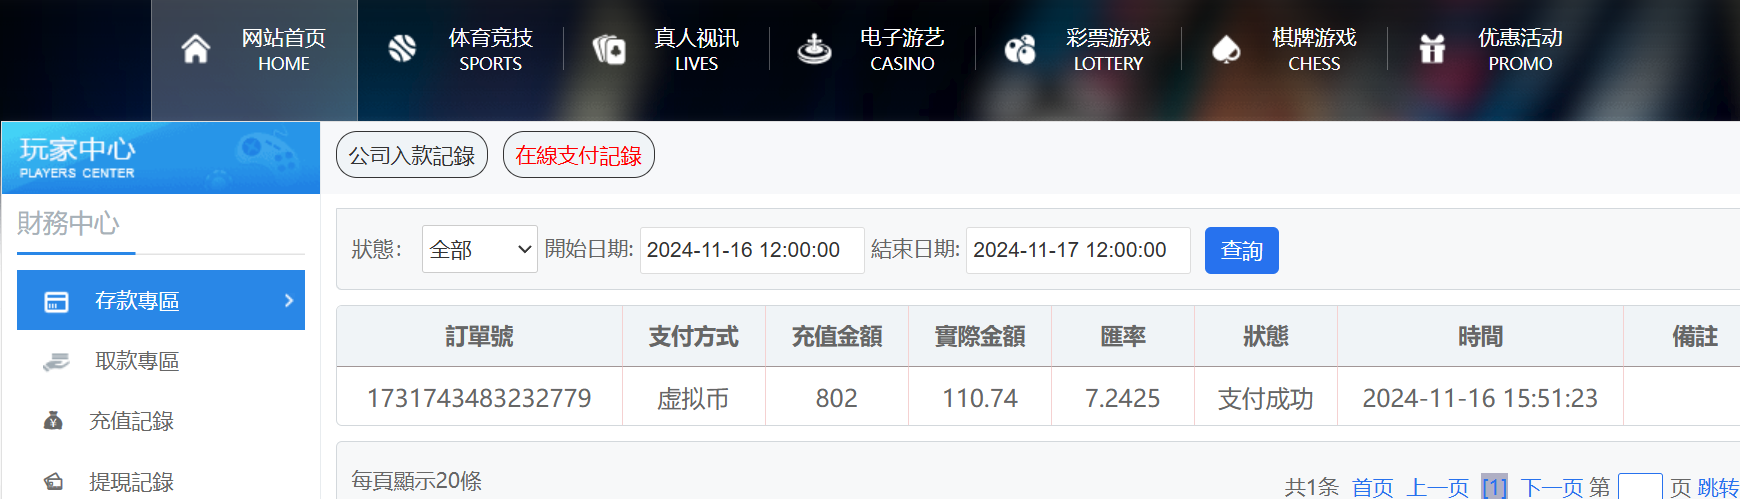Click the 支付成功 status cell

click(x=1266, y=398)
